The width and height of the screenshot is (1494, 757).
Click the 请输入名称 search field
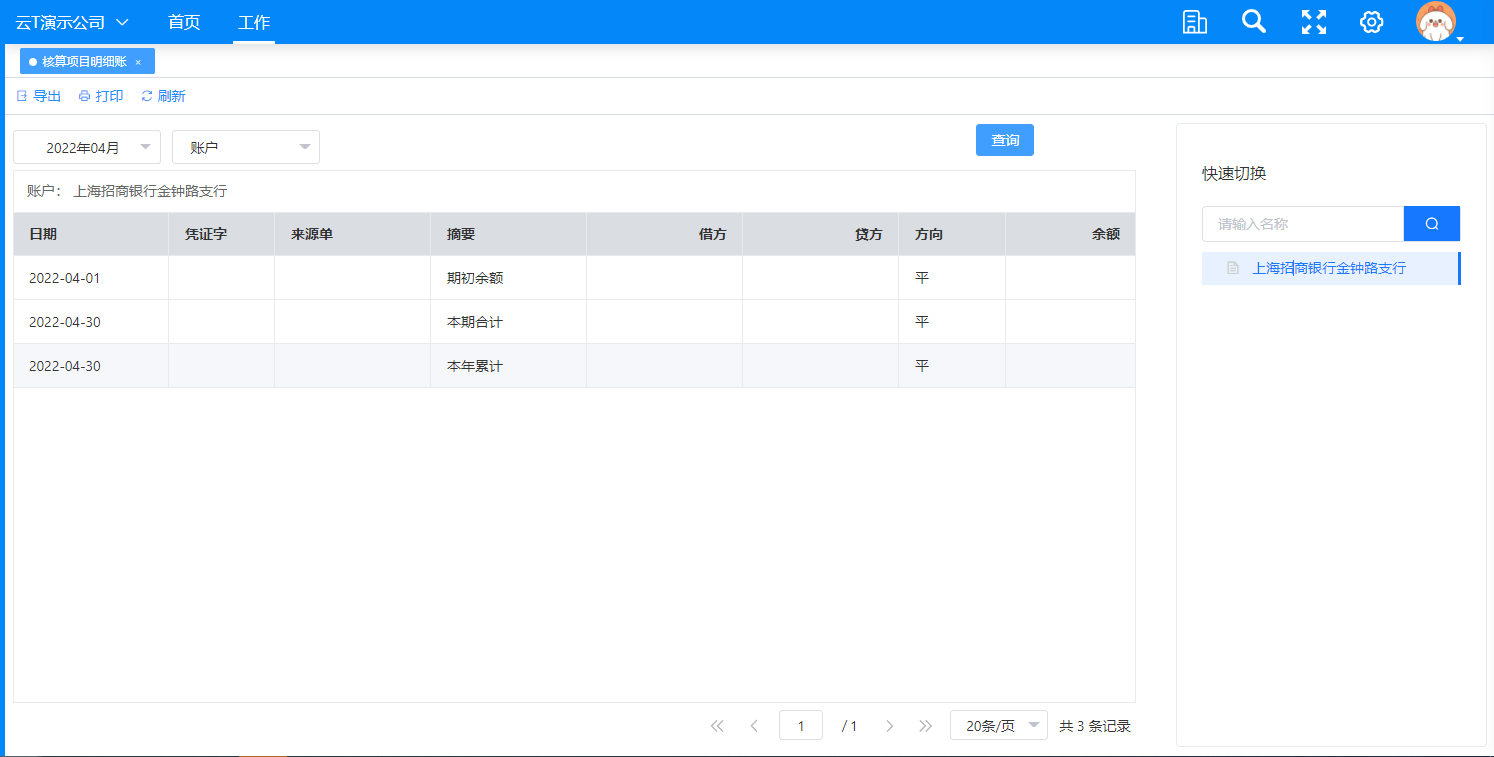coord(1302,224)
